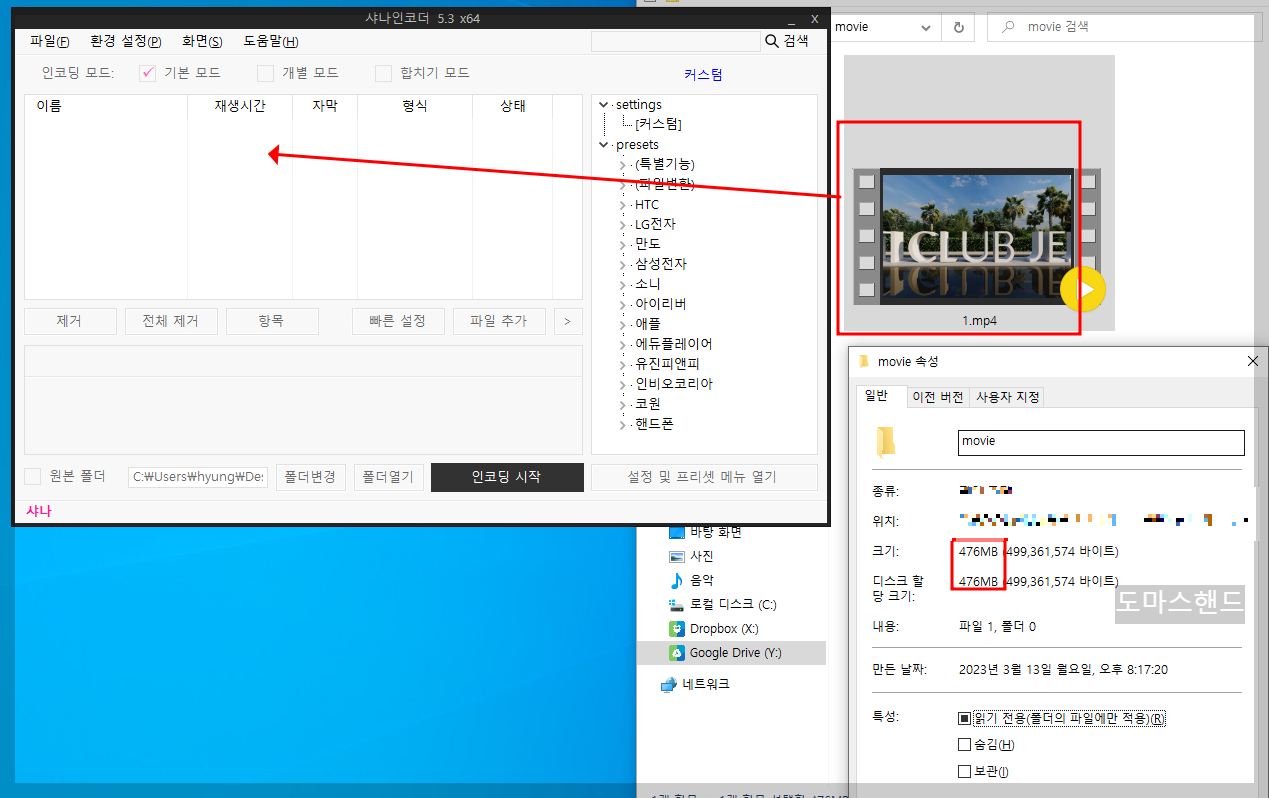The width and height of the screenshot is (1269, 798).
Task: Open Google Drive (Y:) in the sidebar
Action: pyautogui.click(x=678, y=652)
